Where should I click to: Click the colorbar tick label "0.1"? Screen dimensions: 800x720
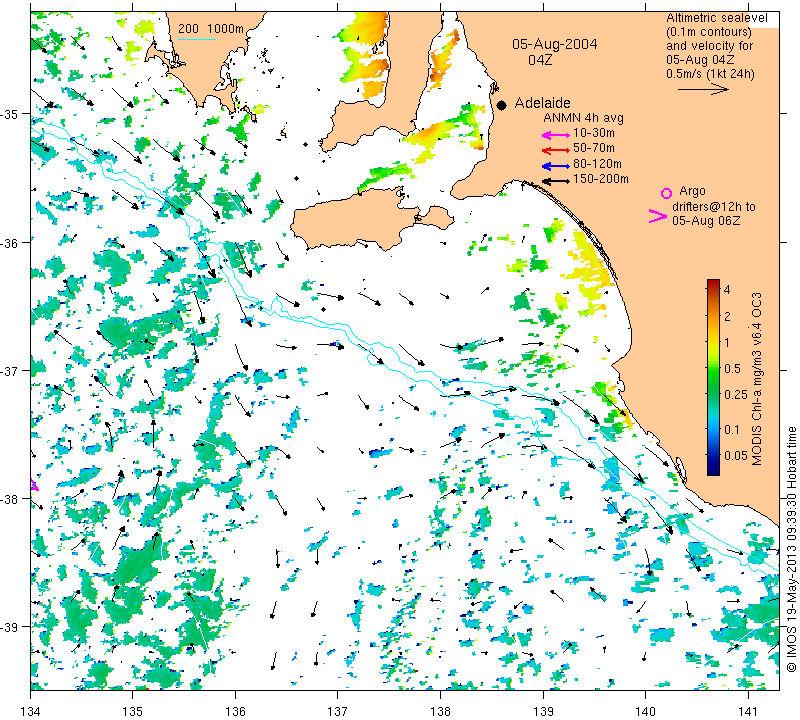coord(731,429)
